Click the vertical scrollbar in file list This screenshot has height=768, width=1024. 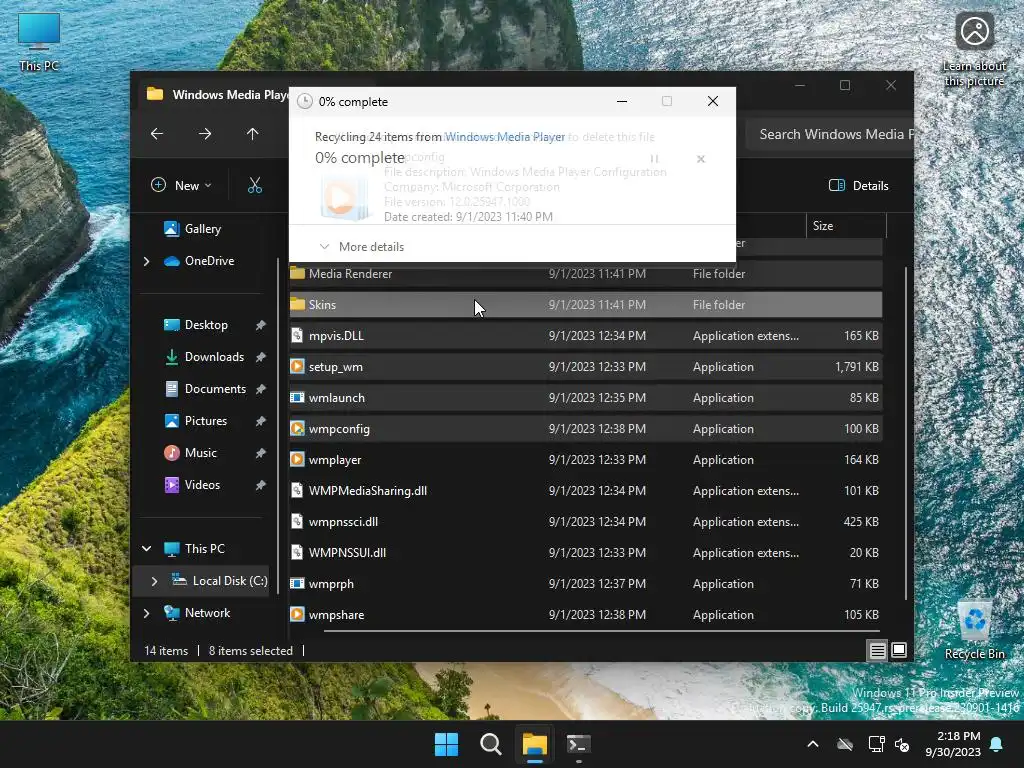tap(906, 432)
